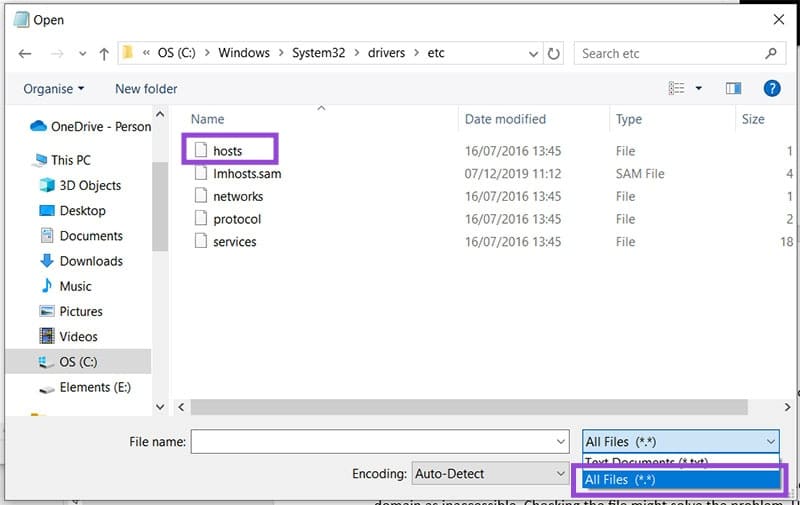Image resolution: width=800 pixels, height=505 pixels.
Task: Open Documents in sidebar
Action: (x=81, y=236)
